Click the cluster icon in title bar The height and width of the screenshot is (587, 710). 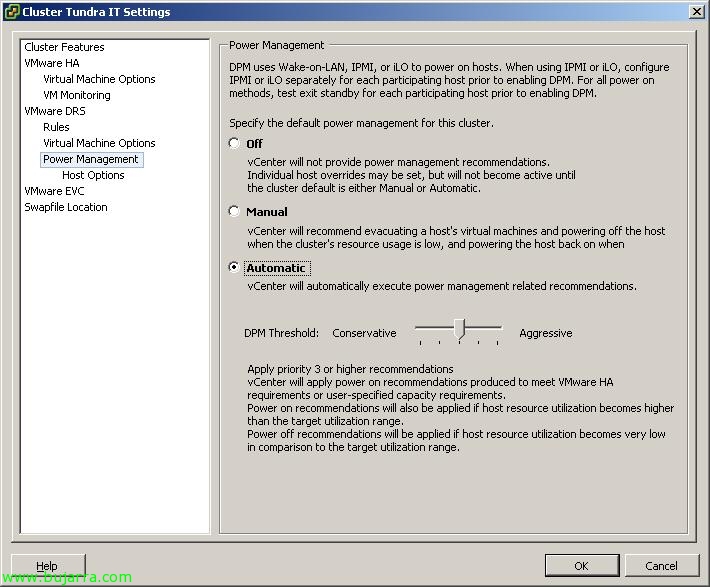click(12, 12)
